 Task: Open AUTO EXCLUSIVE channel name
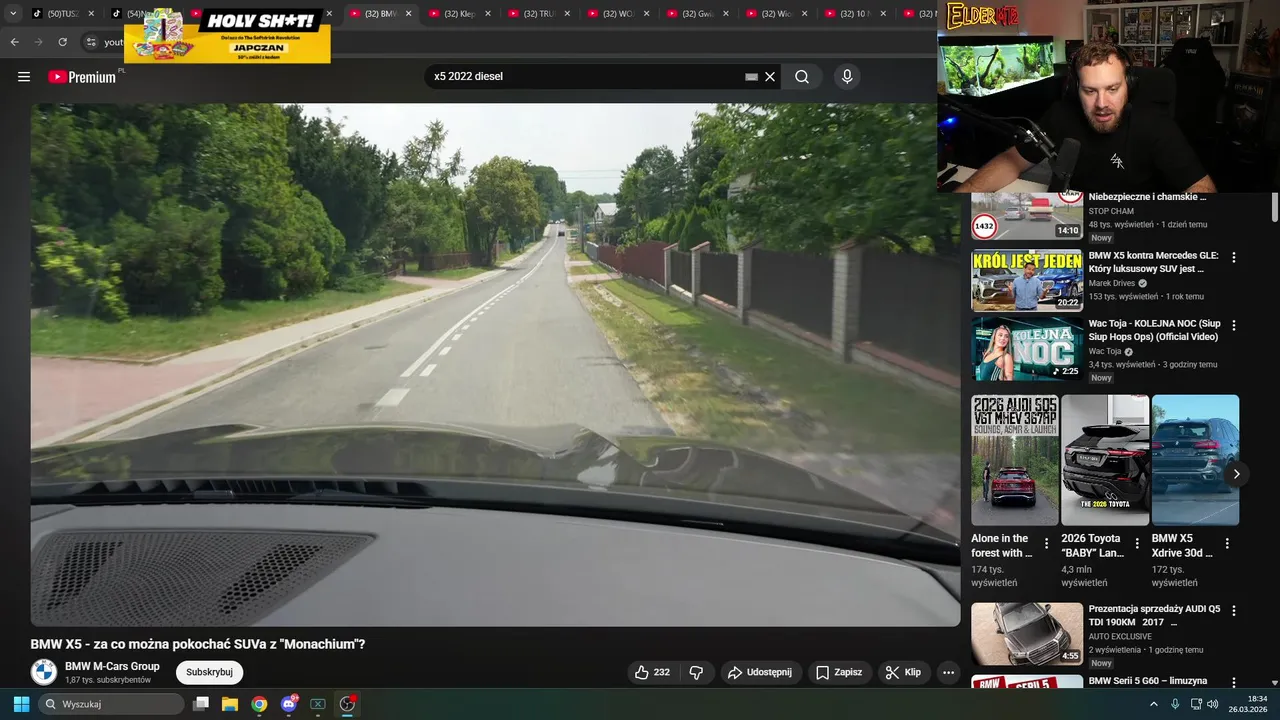1120,636
